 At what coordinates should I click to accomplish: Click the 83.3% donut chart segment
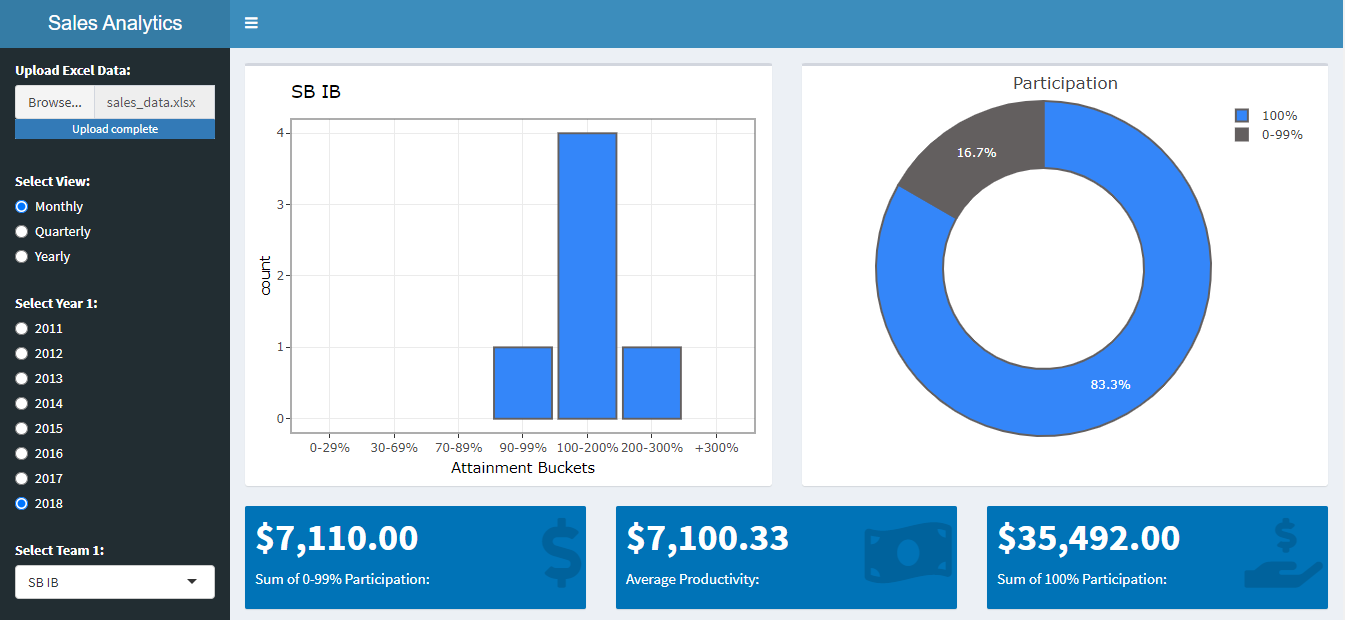tap(1111, 383)
